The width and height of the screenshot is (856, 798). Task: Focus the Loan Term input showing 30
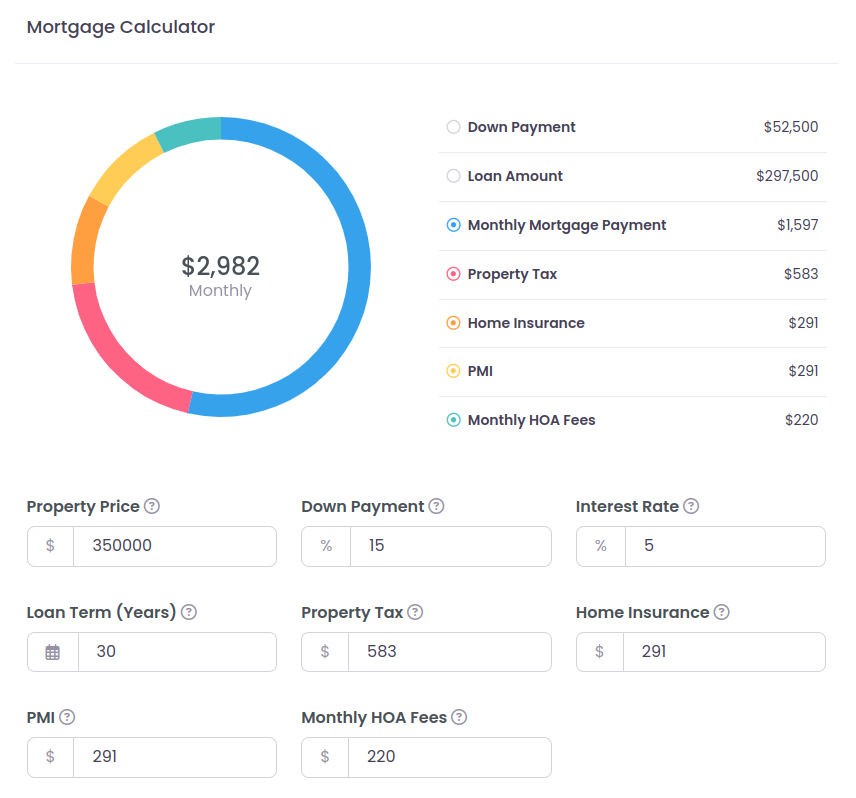click(177, 652)
